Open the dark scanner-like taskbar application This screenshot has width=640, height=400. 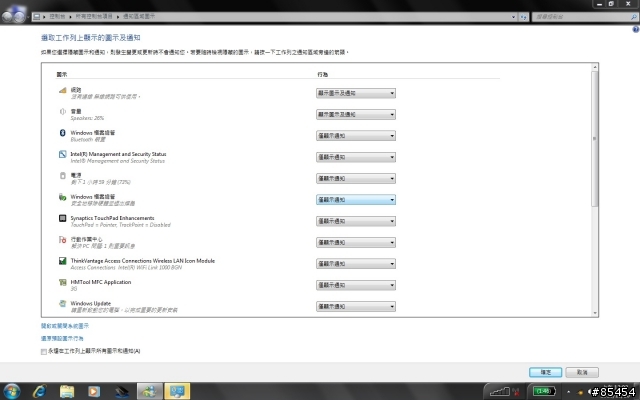tap(121, 391)
